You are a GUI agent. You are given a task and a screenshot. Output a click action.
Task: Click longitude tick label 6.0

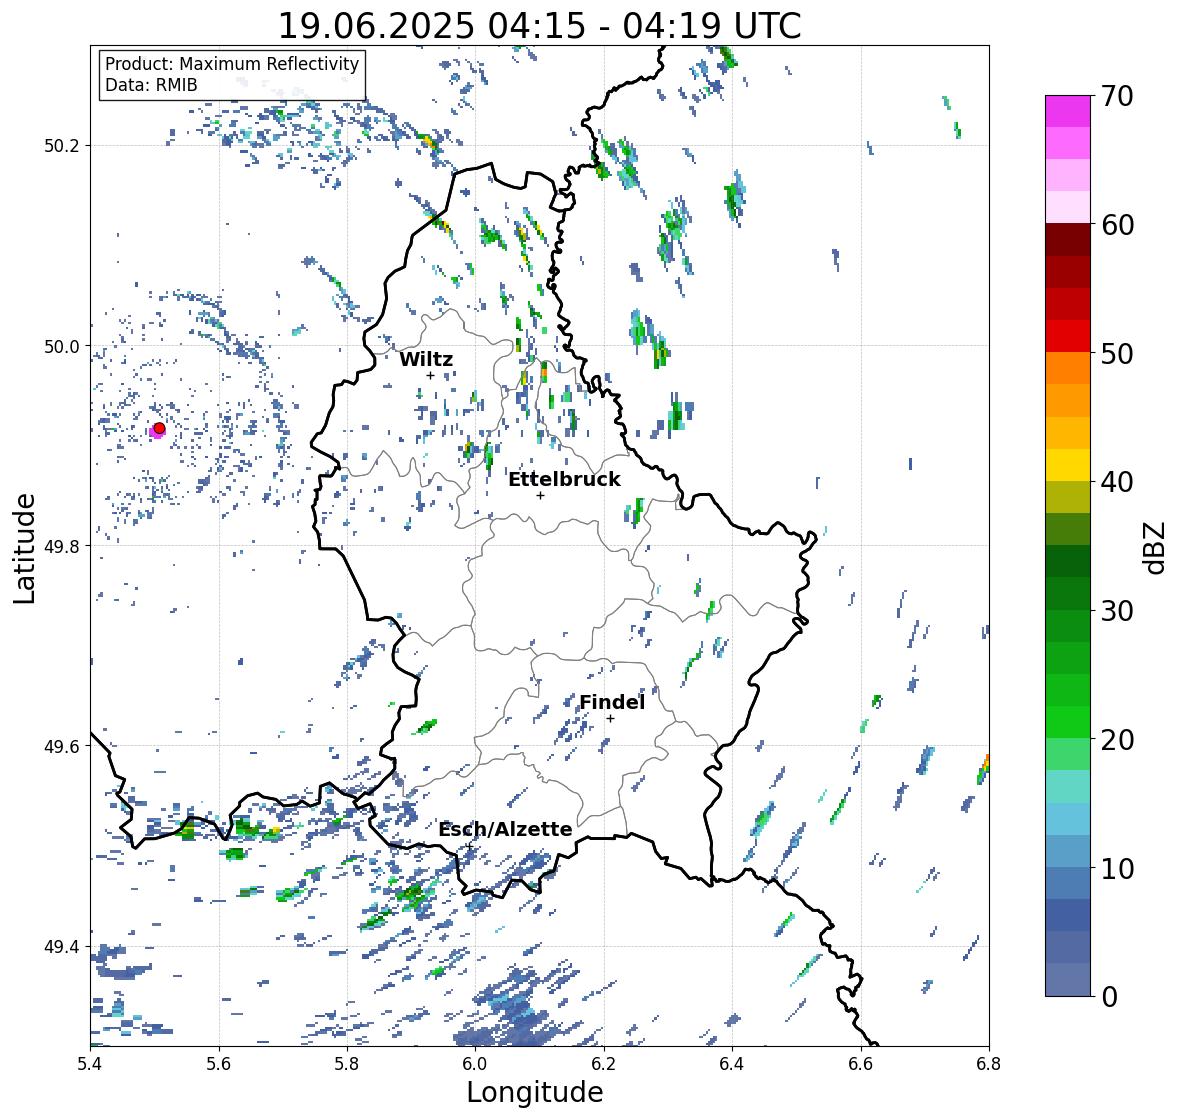coord(475,1063)
